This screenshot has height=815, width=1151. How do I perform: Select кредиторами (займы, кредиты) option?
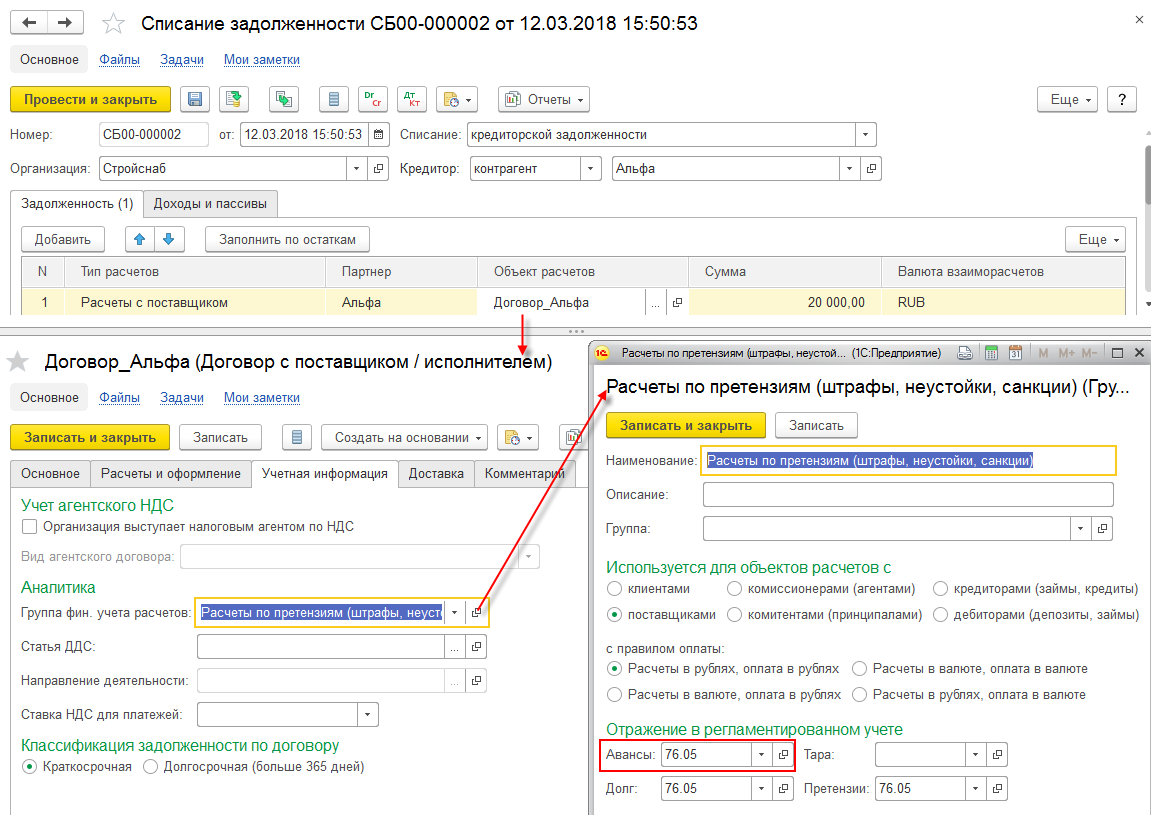940,589
